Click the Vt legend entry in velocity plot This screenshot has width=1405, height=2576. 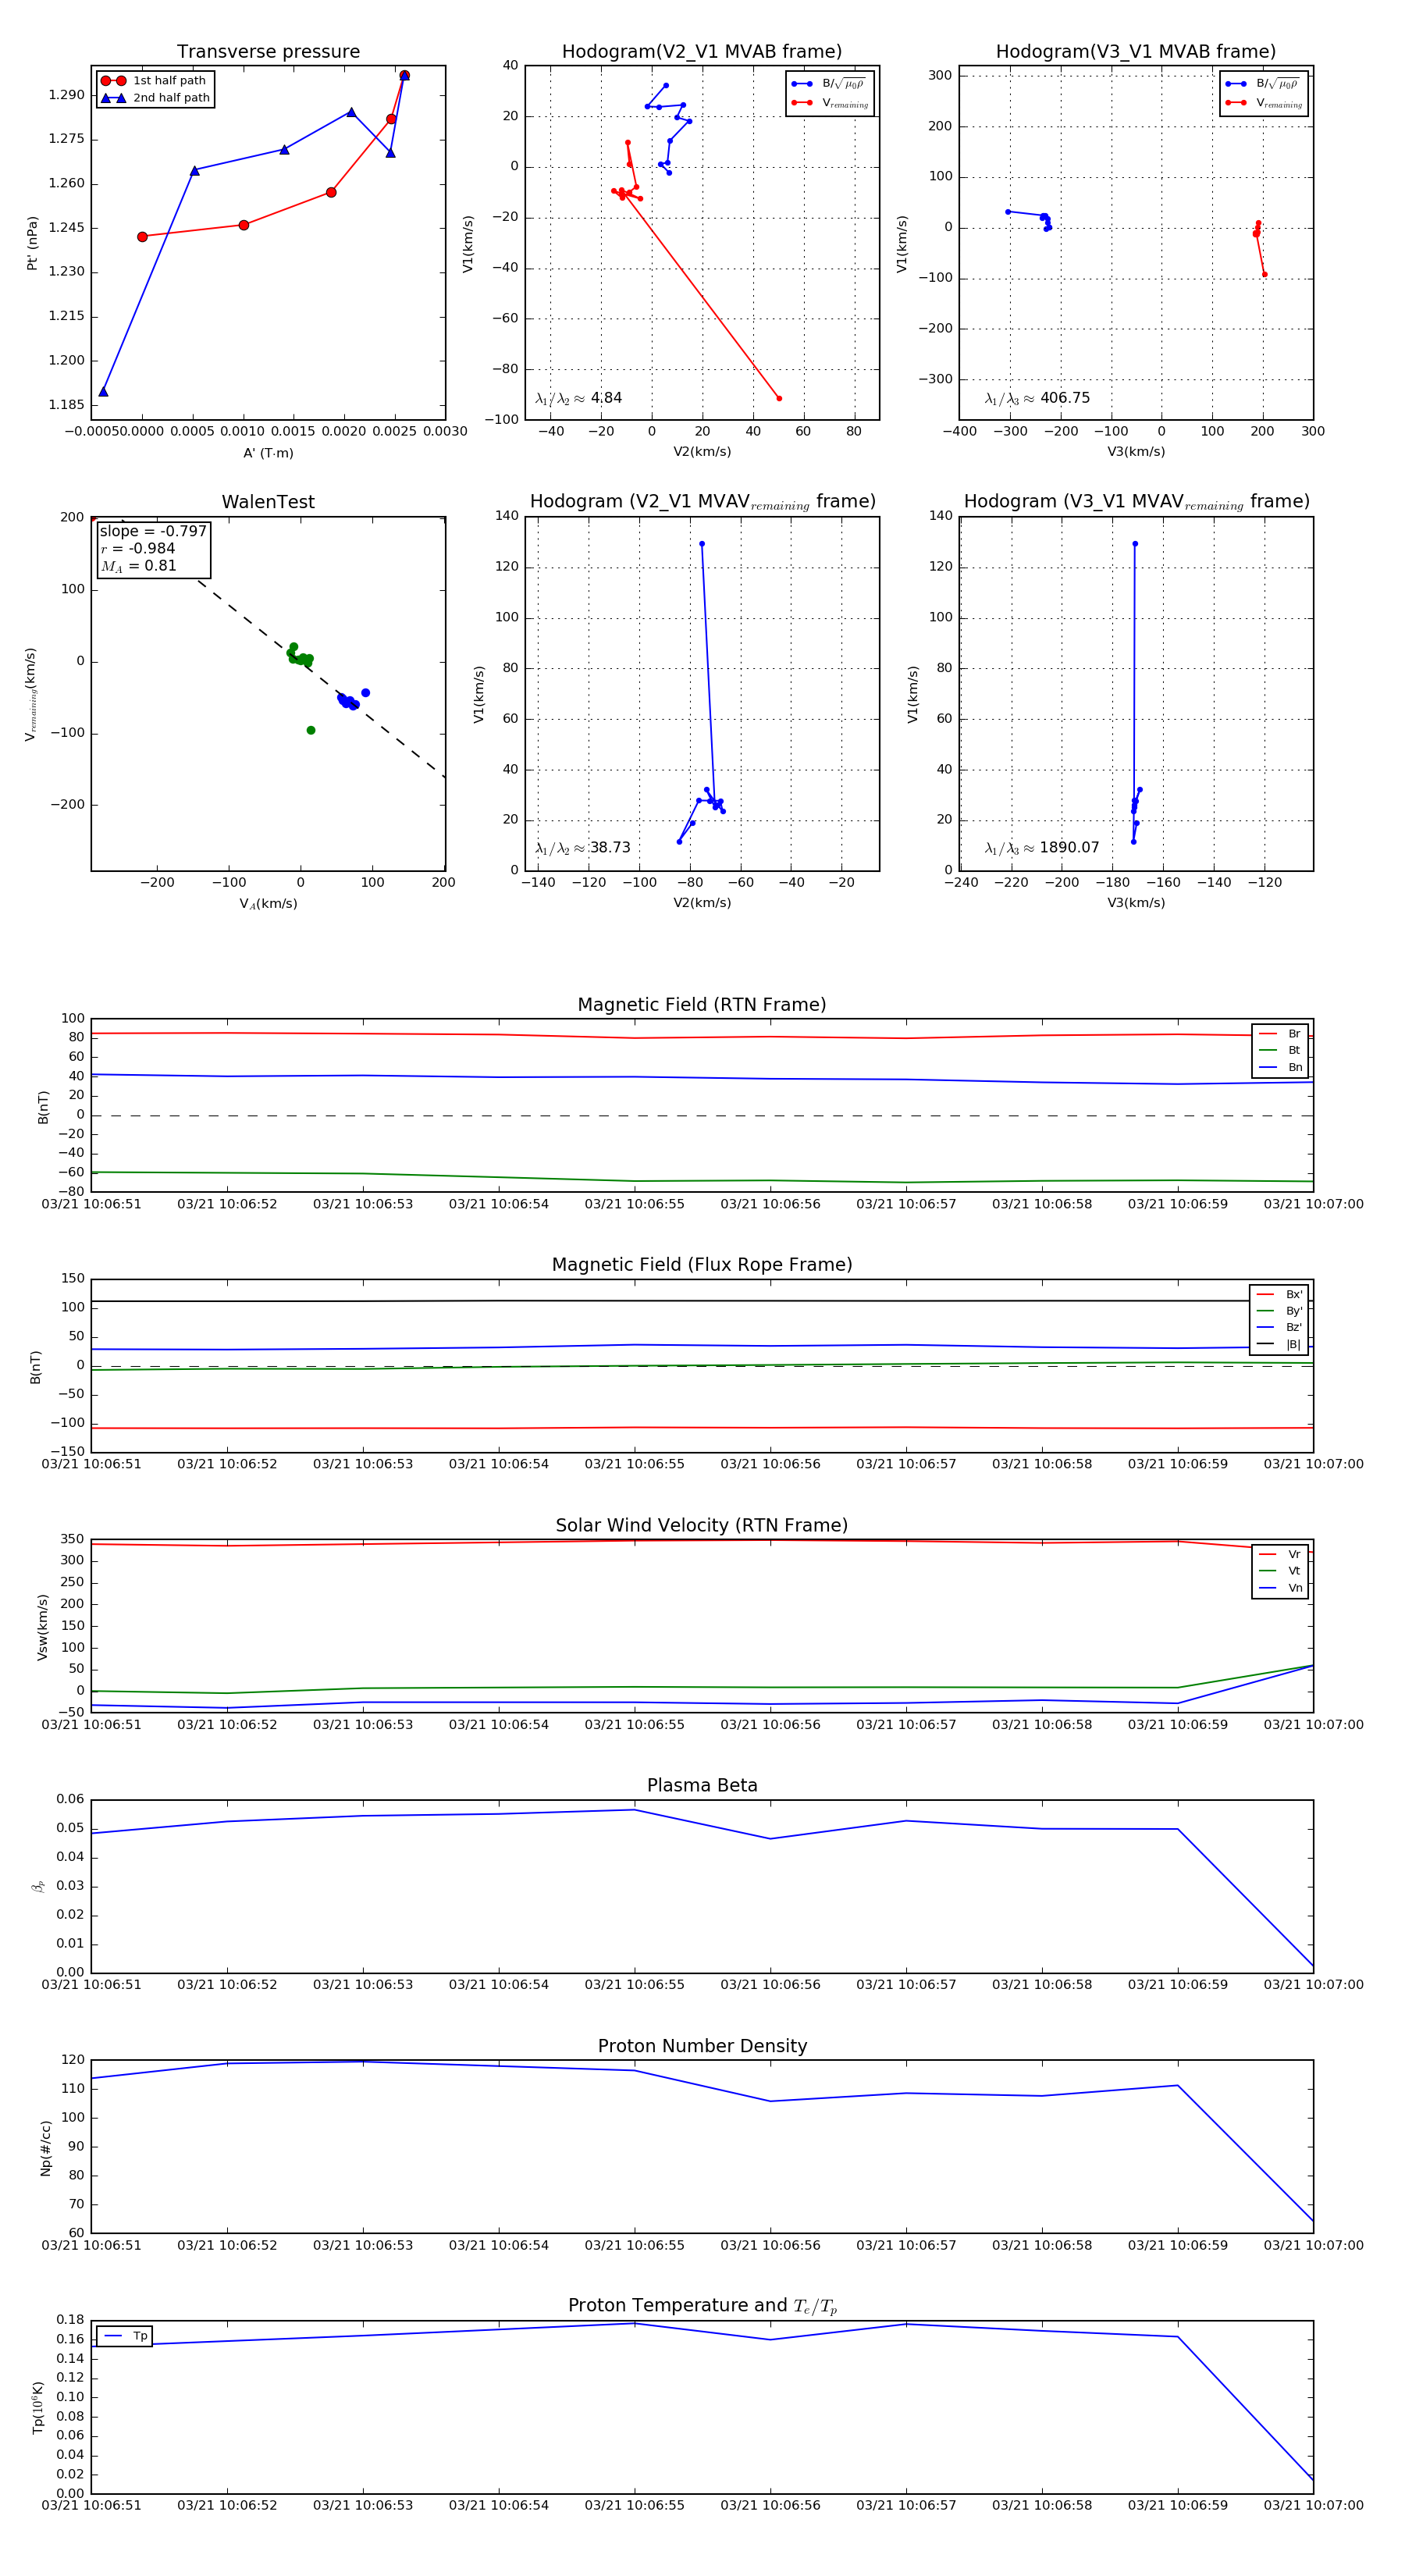coord(1280,1571)
